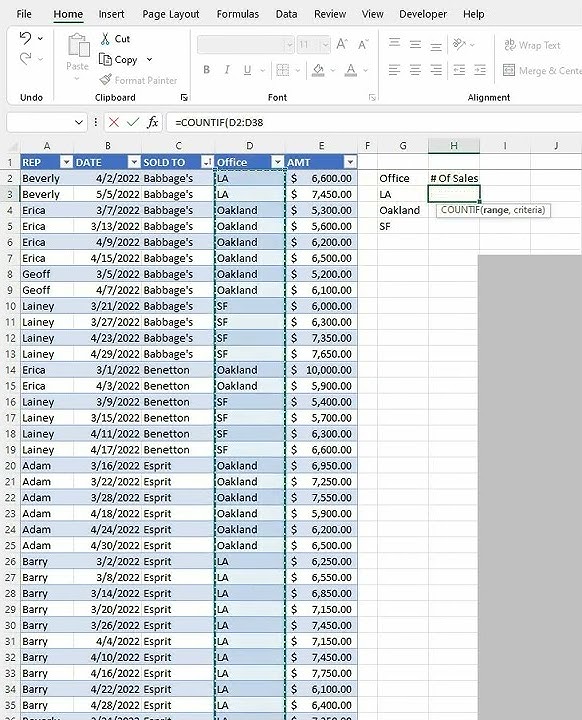This screenshot has height=720, width=582.
Task: Open the File tab
Action: click(24, 14)
